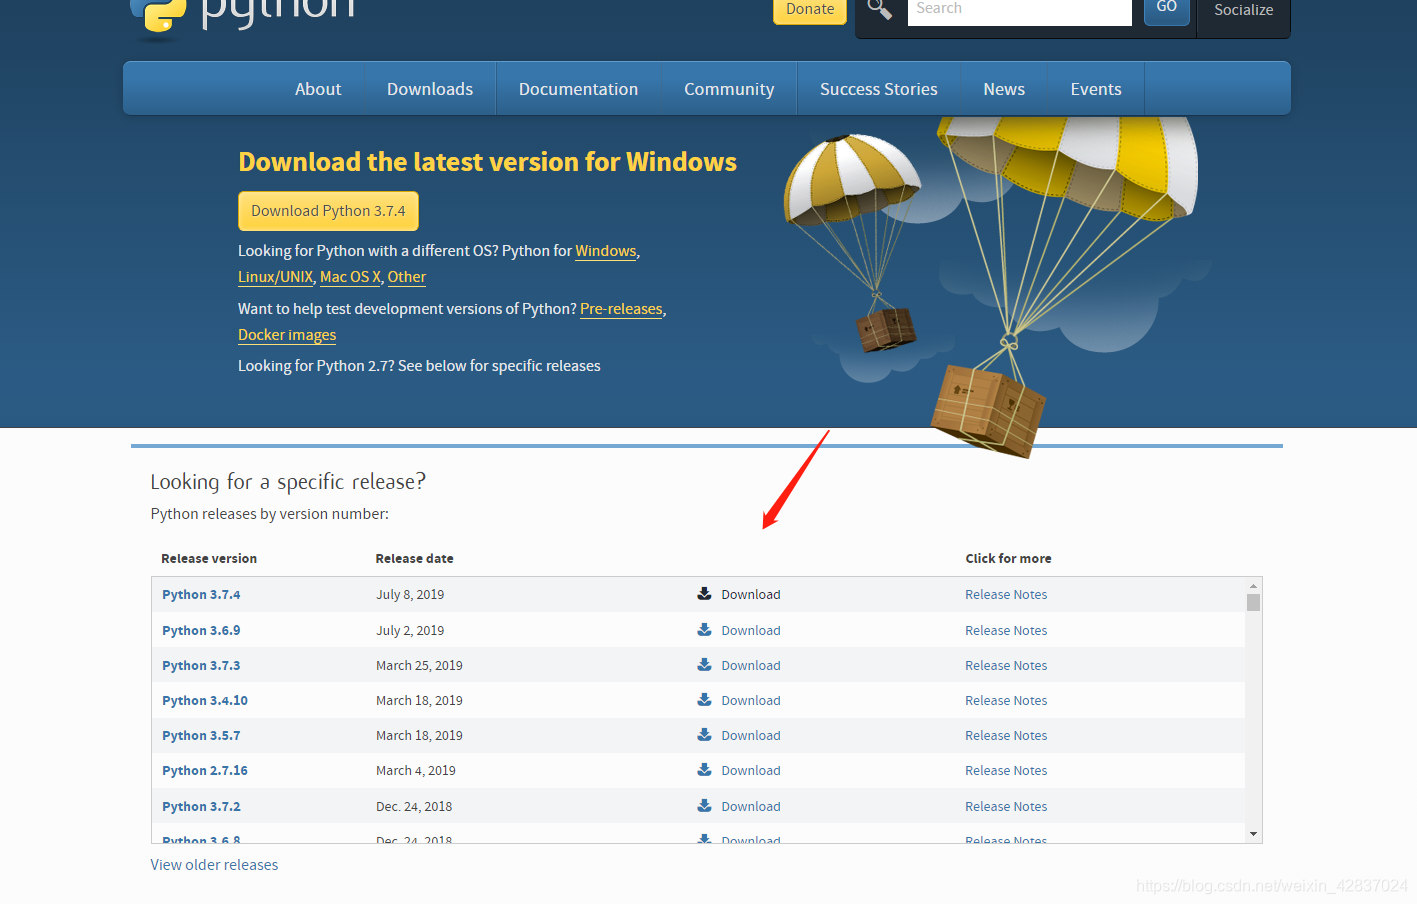Open the Community menu
The height and width of the screenshot is (904, 1417).
tap(729, 89)
